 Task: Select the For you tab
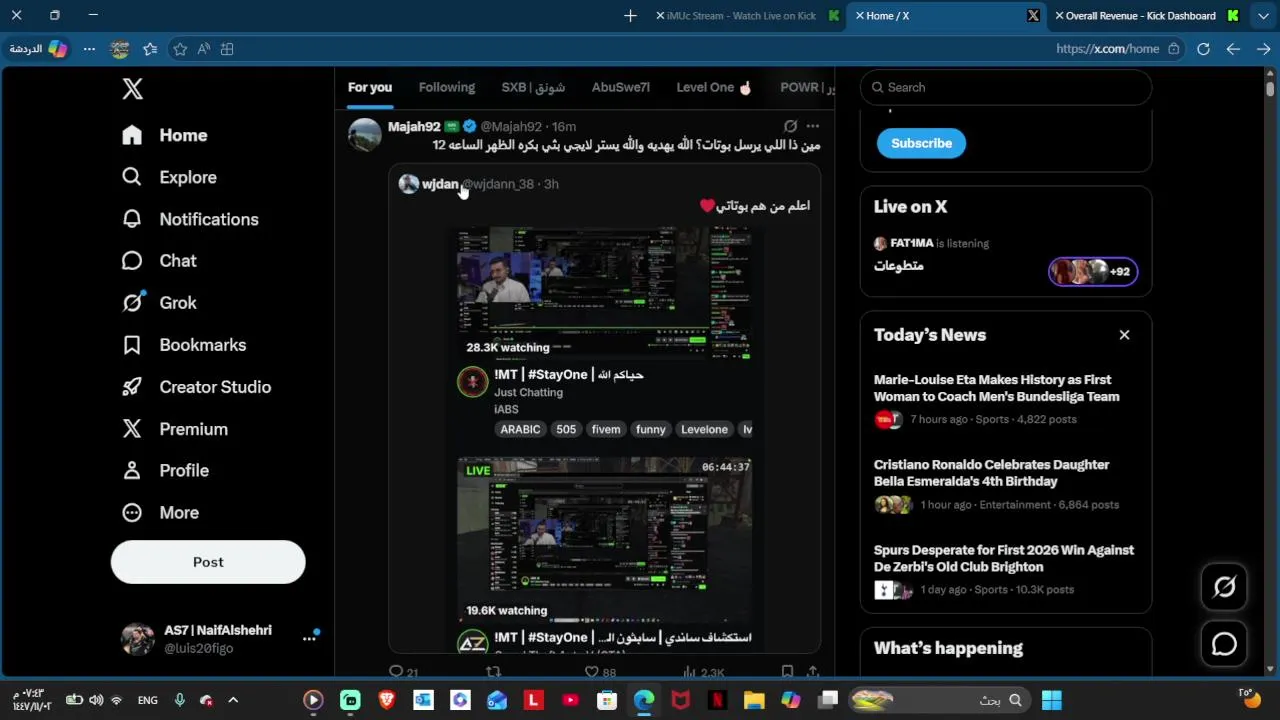370,88
